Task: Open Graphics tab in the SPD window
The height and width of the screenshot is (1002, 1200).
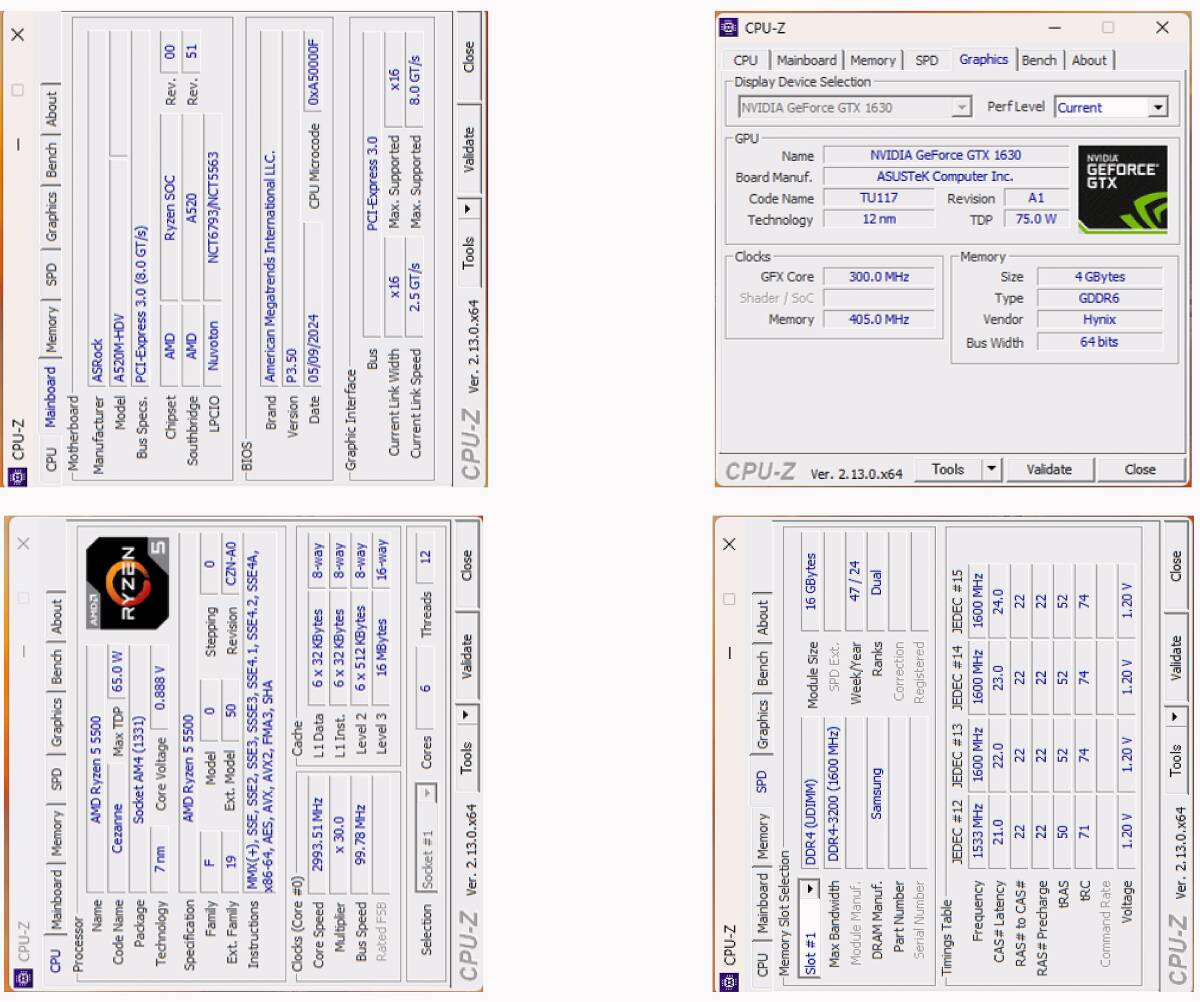Action: coord(762,724)
